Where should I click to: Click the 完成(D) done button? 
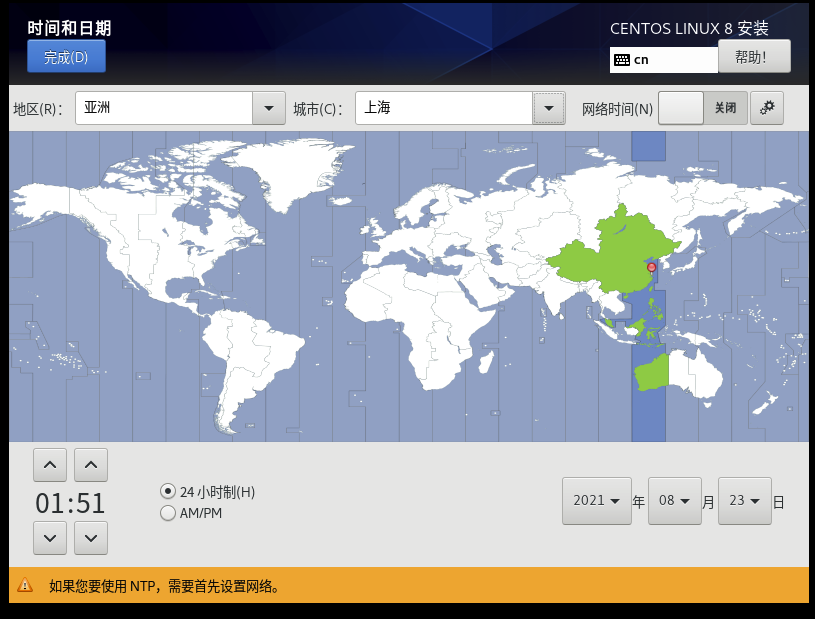66,56
